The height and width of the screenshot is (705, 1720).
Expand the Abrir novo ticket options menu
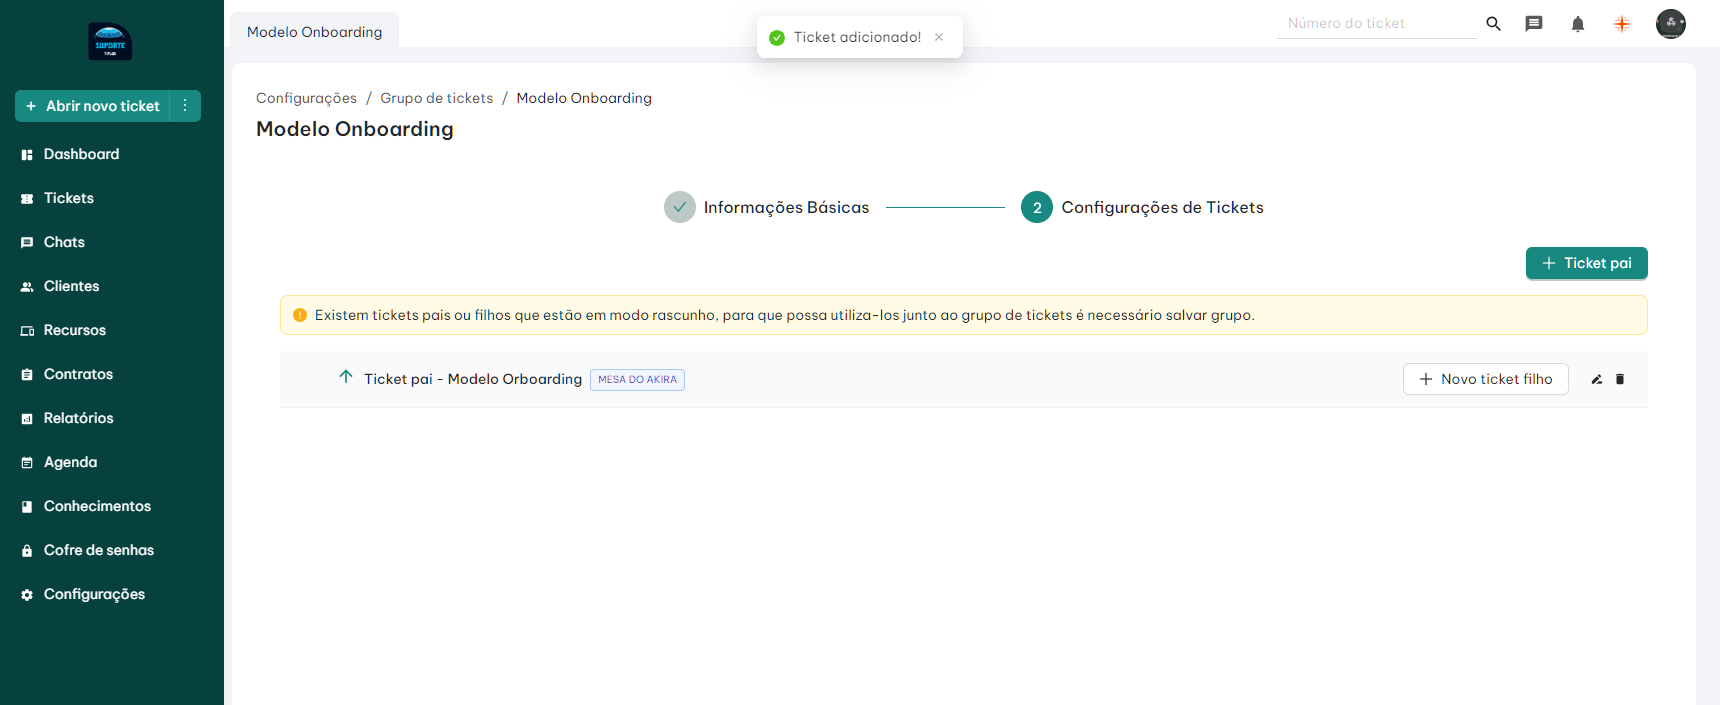pos(185,106)
